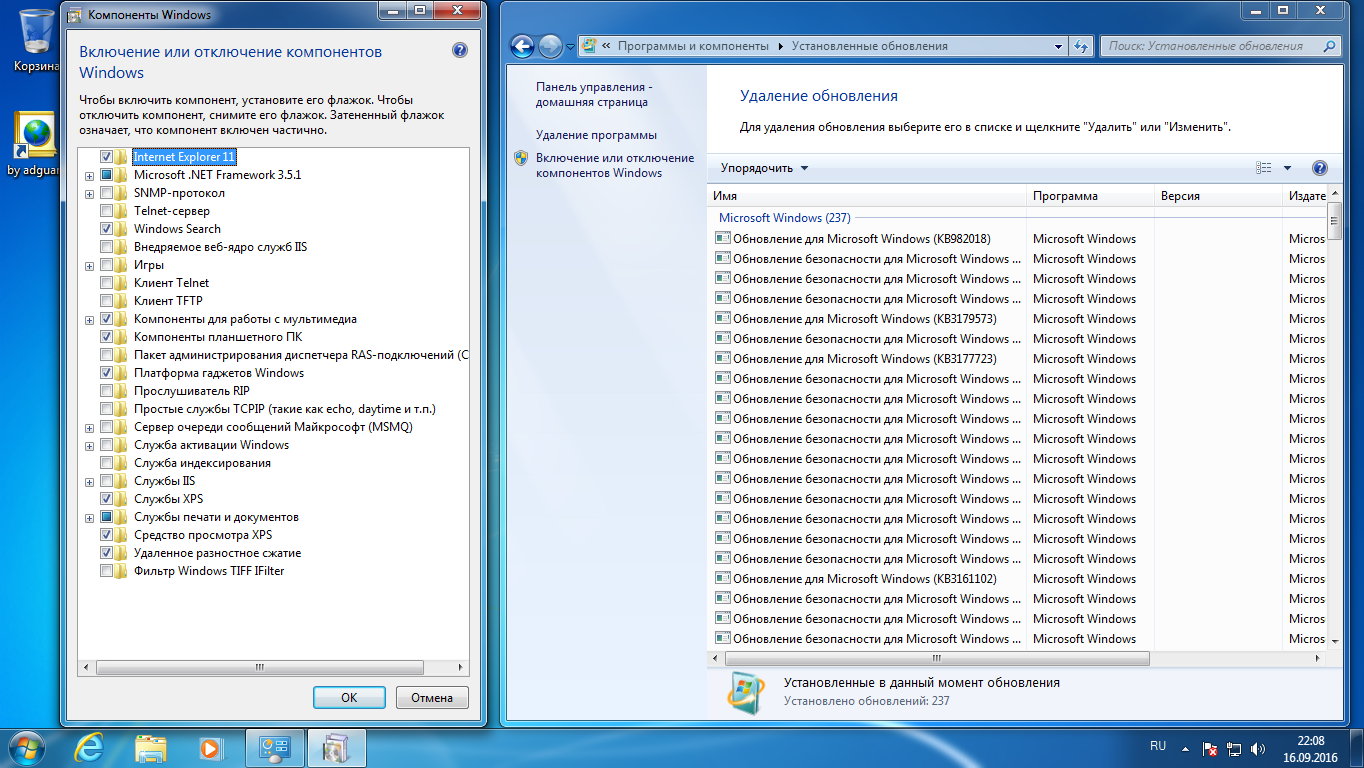Click clock showing 22:08 in taskbar

point(1310,741)
